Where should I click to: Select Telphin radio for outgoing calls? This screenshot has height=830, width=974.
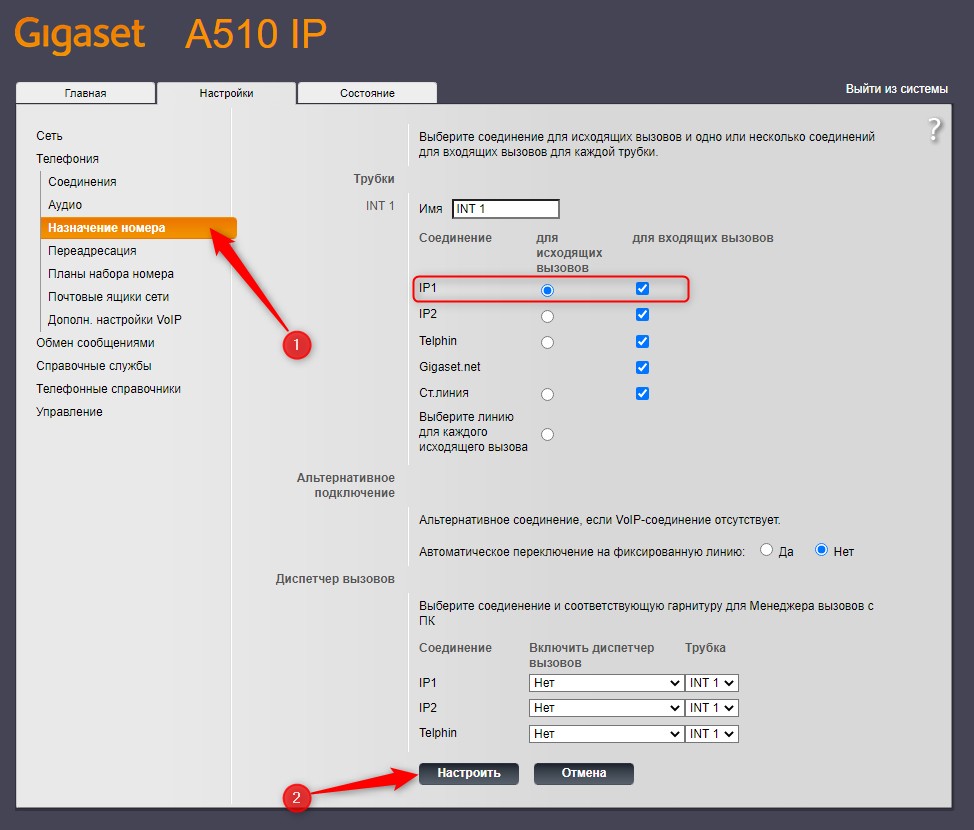pos(547,342)
